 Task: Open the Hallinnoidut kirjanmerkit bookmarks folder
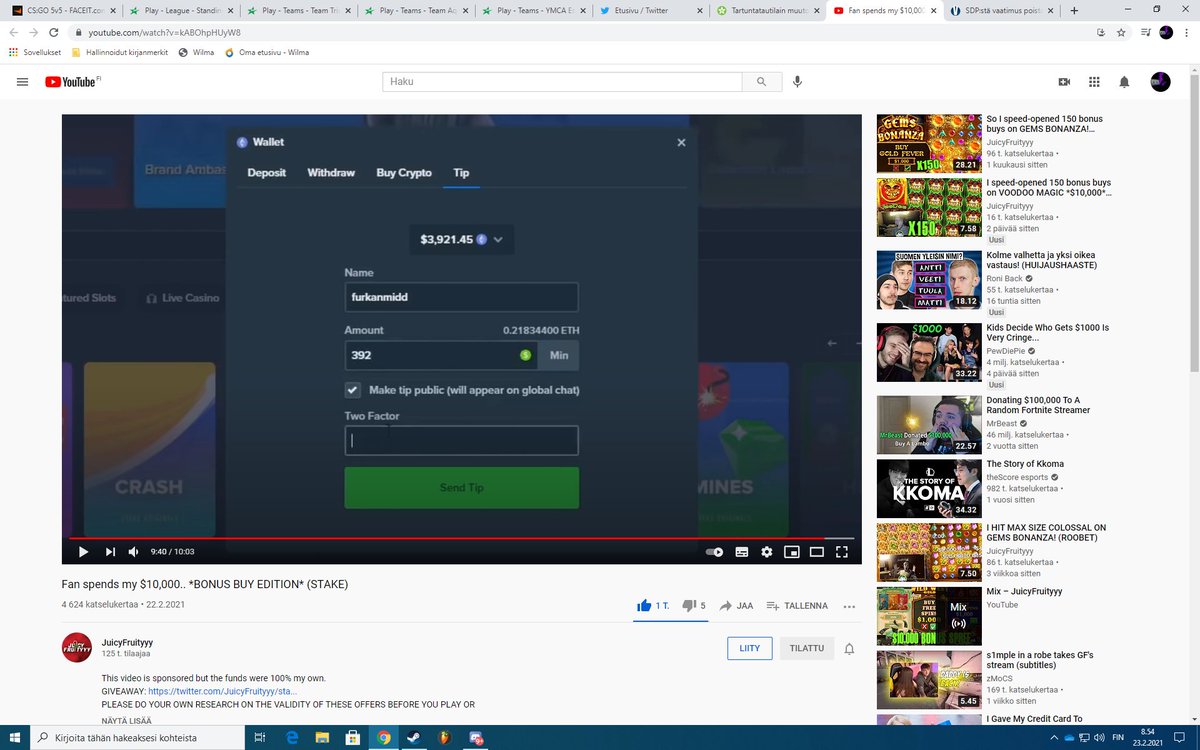click(121, 52)
